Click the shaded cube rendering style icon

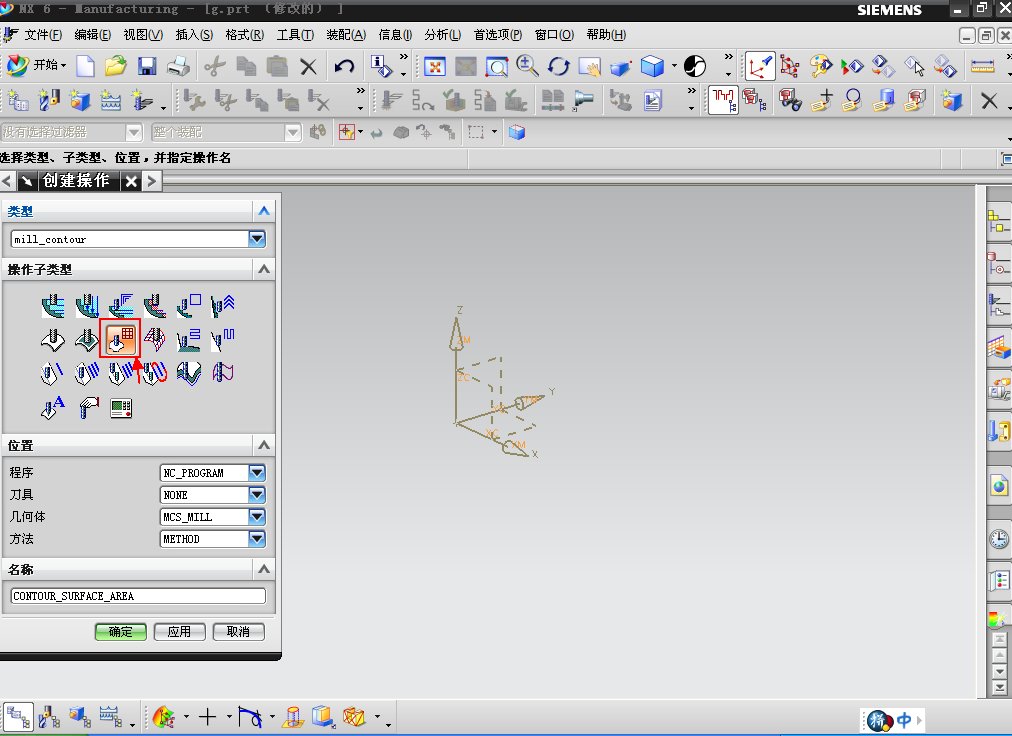coord(653,66)
